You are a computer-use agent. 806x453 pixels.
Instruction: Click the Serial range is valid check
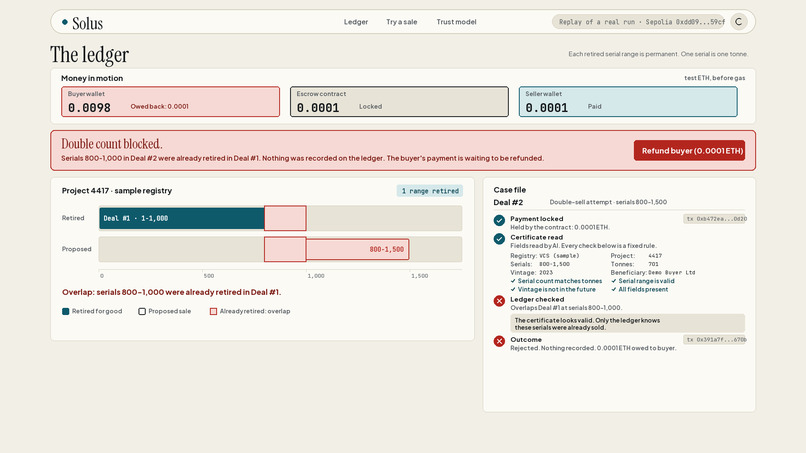tap(643, 281)
